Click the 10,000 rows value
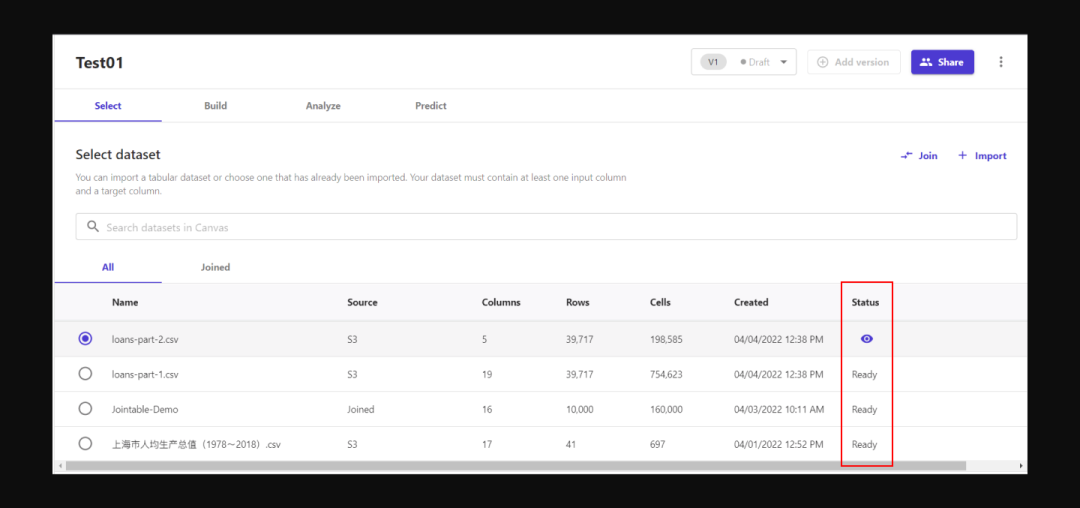Image resolution: width=1080 pixels, height=508 pixels. (579, 410)
